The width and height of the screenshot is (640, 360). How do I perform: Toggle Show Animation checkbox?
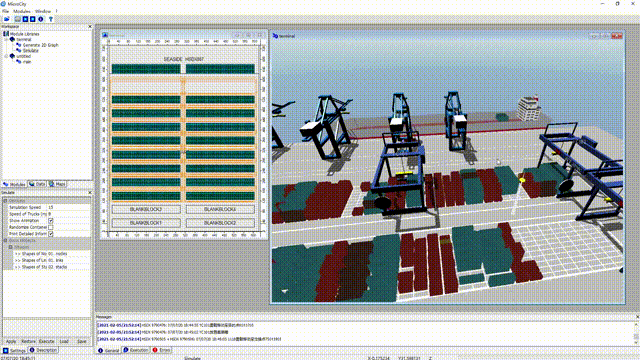click(x=51, y=220)
